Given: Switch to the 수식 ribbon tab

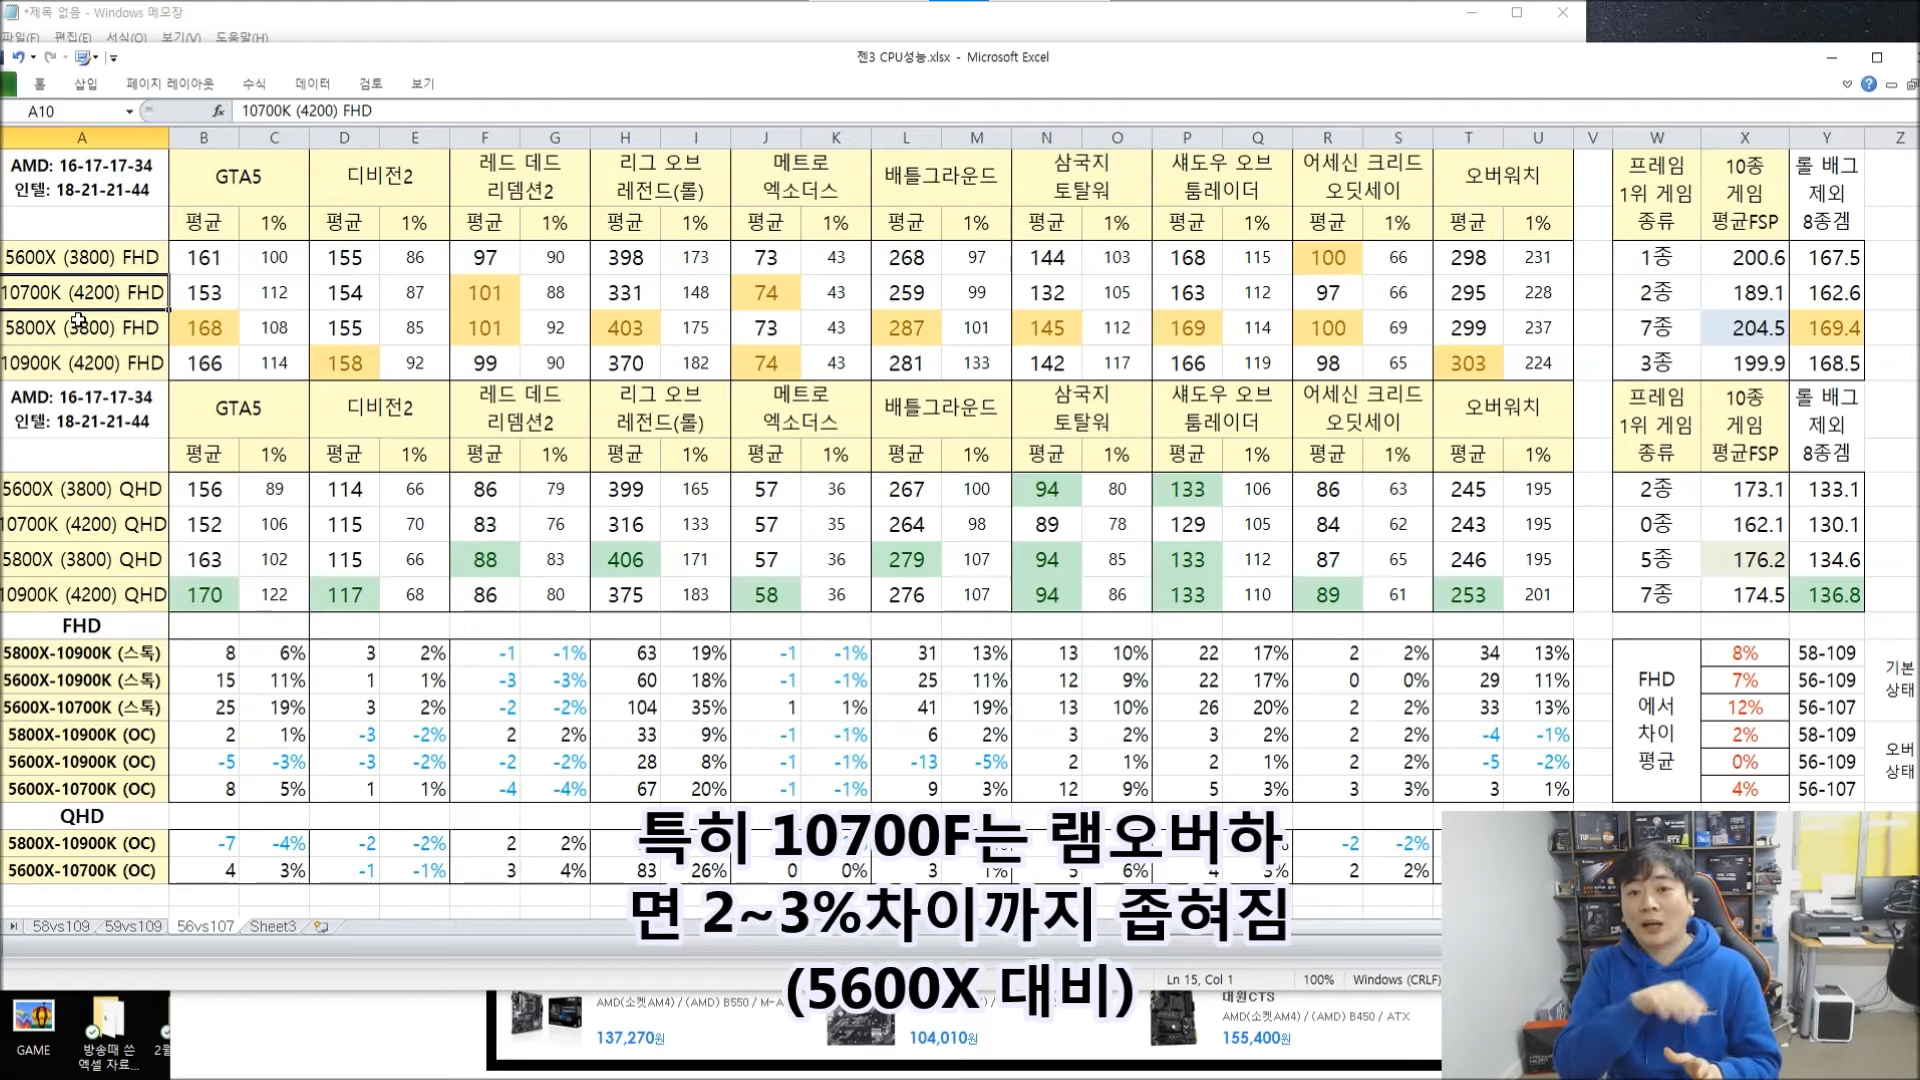Looking at the screenshot, I should point(254,84).
